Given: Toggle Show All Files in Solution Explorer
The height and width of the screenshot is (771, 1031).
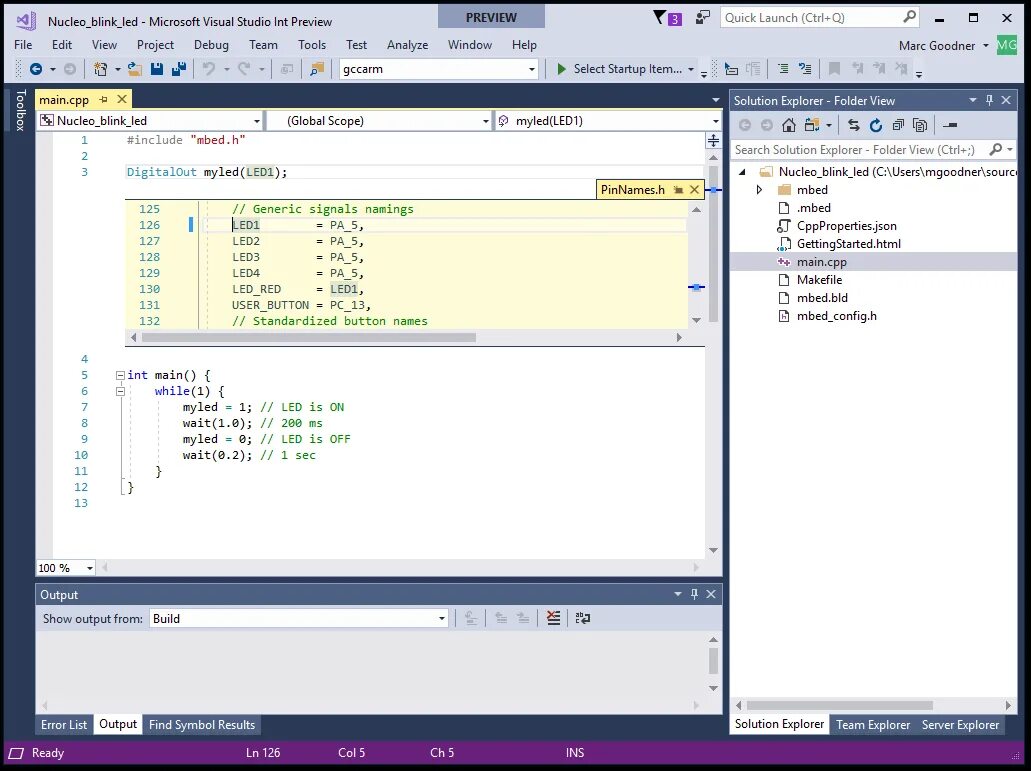Looking at the screenshot, I should 921,125.
